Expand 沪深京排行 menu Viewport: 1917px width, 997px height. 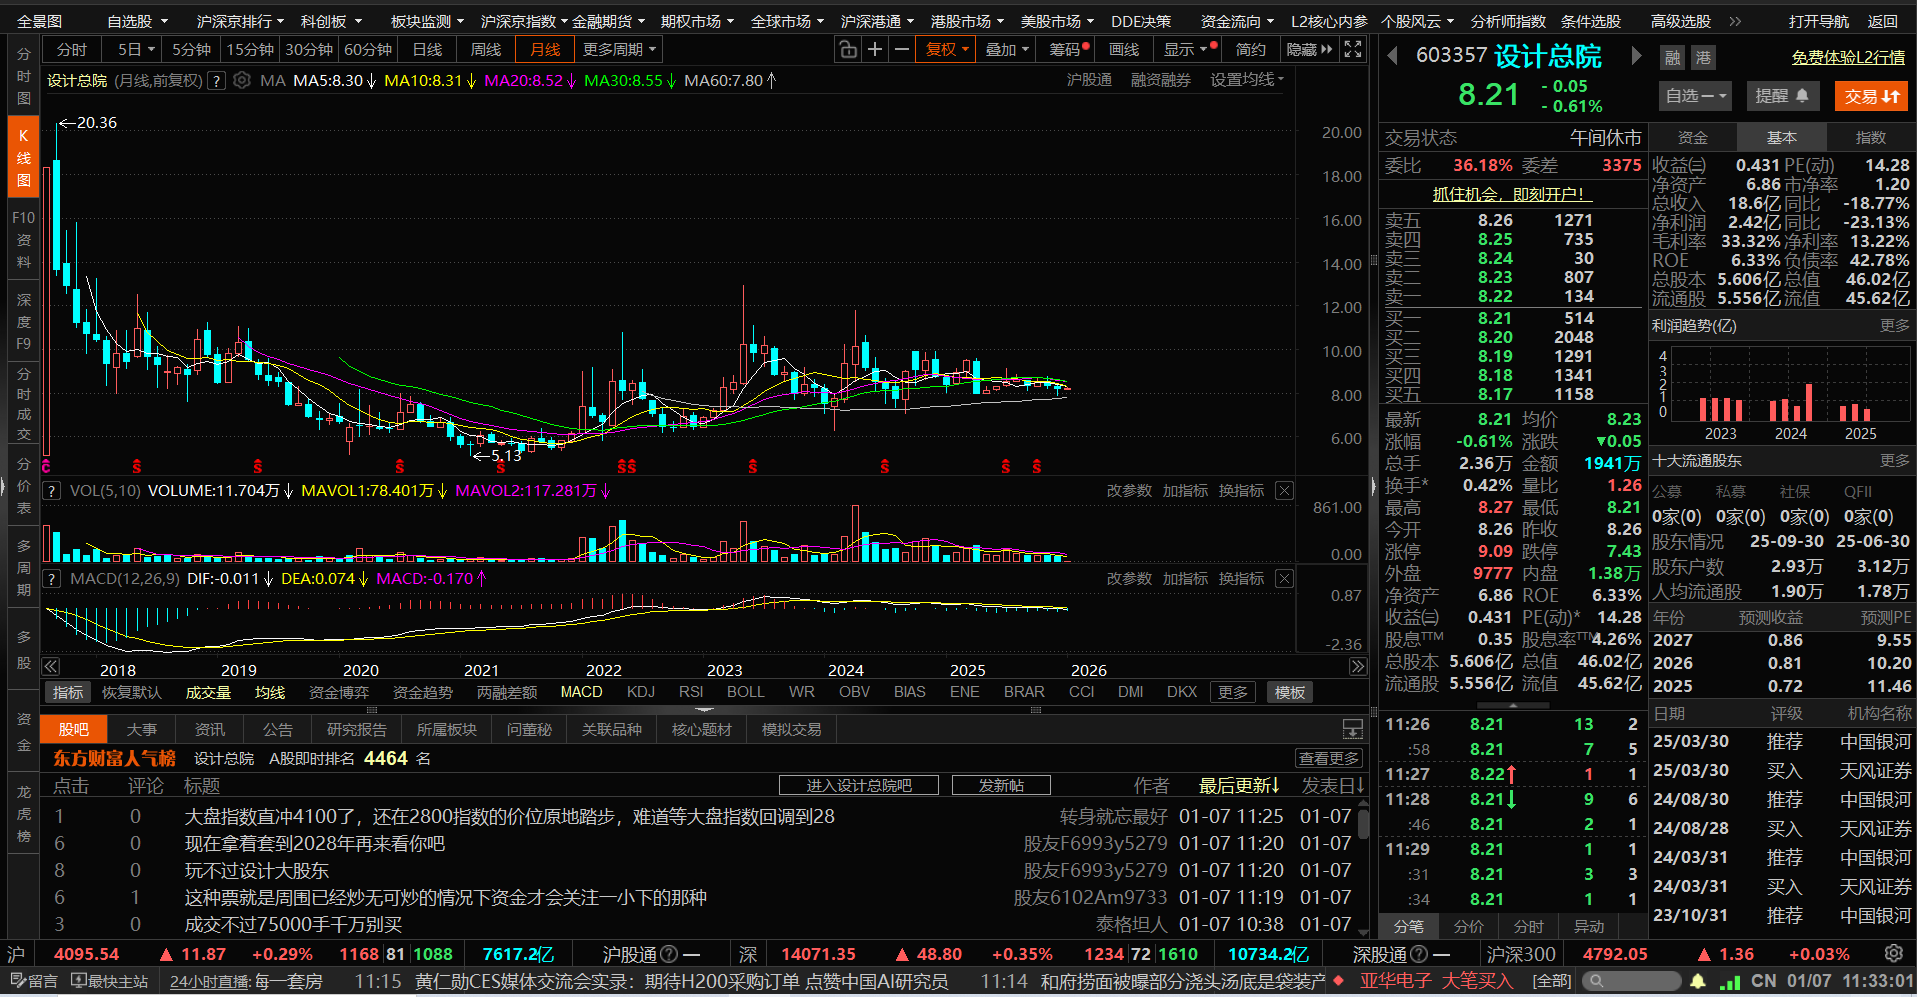[240, 21]
